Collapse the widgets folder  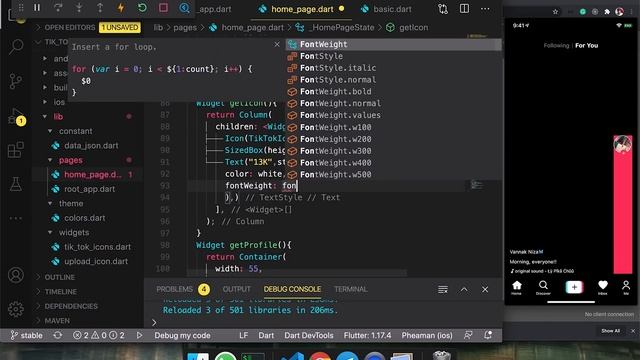(73, 232)
